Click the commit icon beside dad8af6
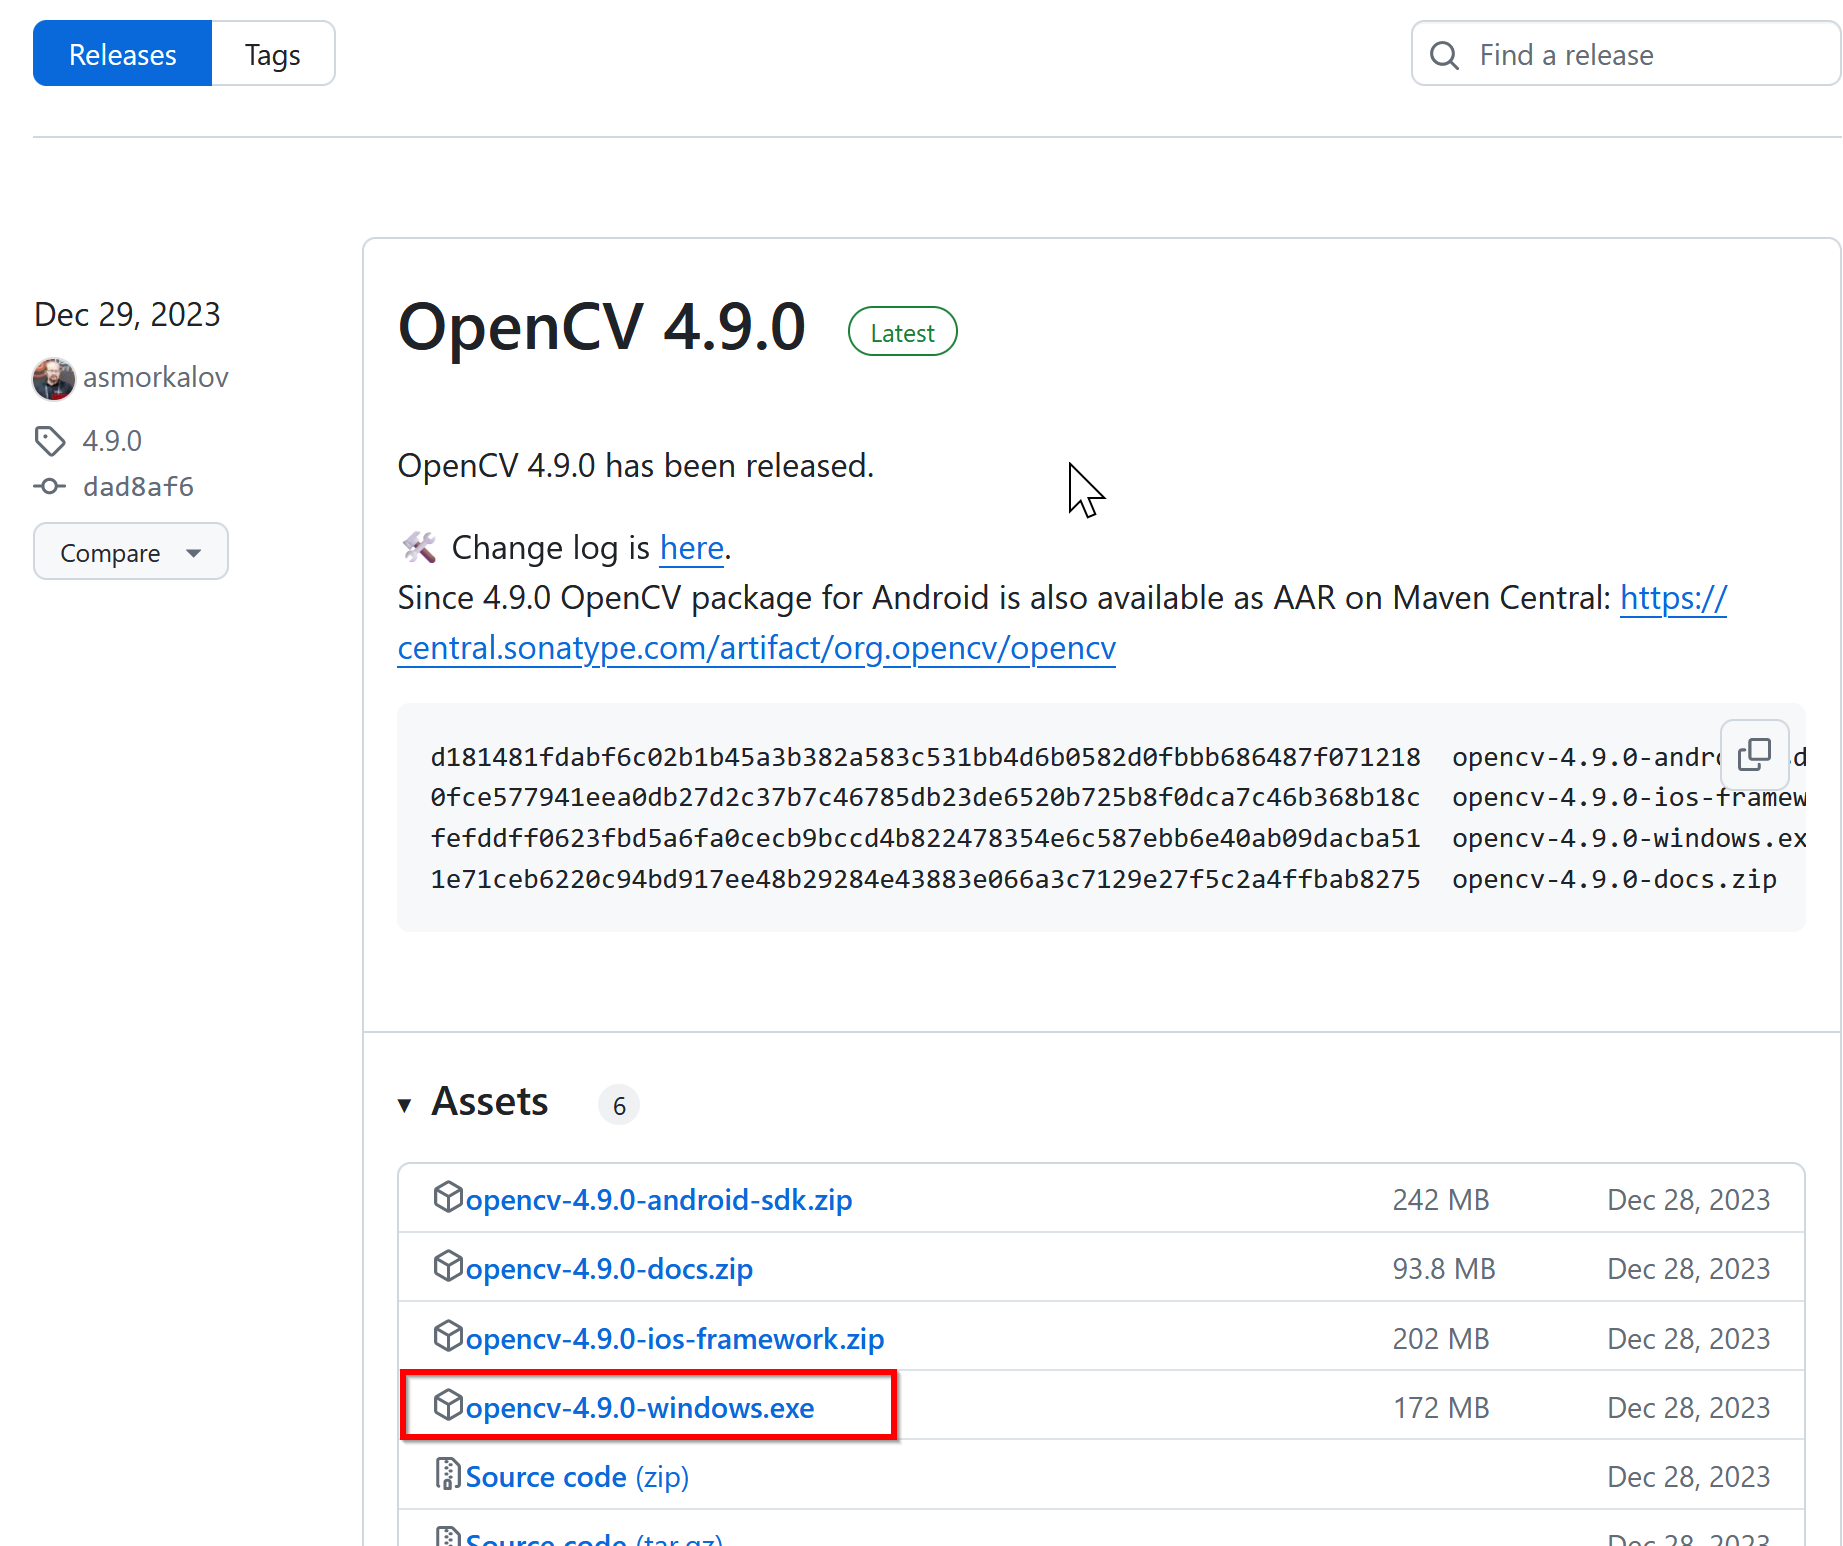This screenshot has height=1546, width=1843. pyautogui.click(x=50, y=487)
